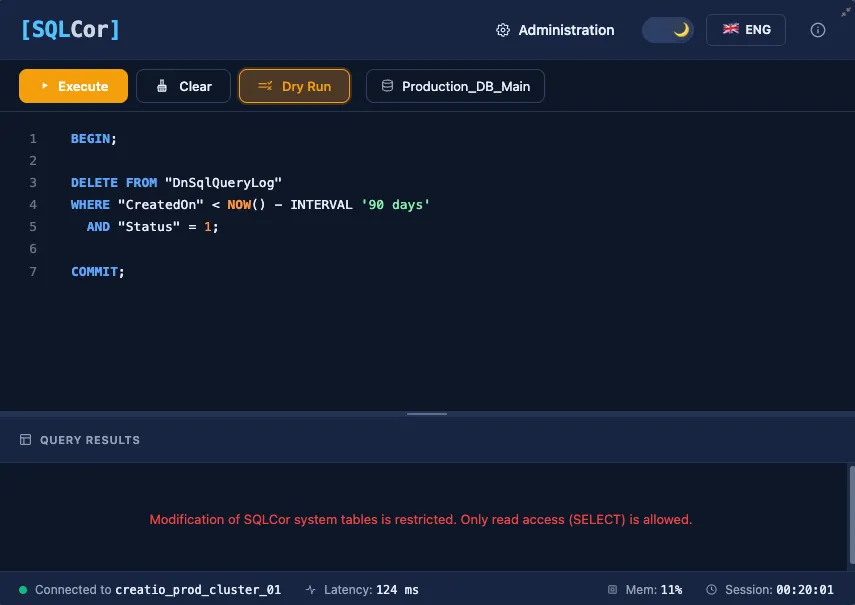Toggle dark mode switch
The height and width of the screenshot is (605, 855).
668,30
